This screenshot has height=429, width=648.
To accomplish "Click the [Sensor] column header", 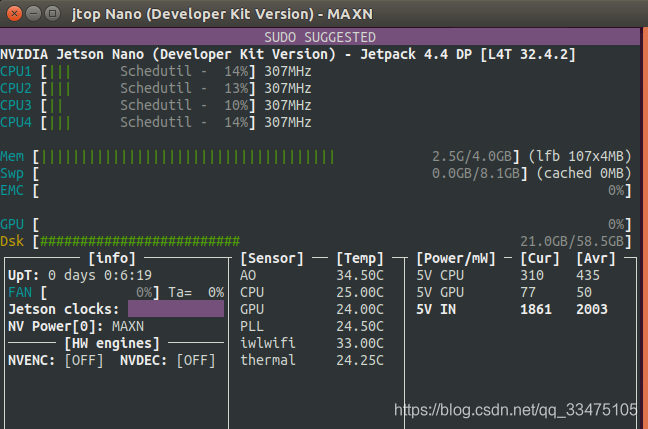I will coord(272,259).
